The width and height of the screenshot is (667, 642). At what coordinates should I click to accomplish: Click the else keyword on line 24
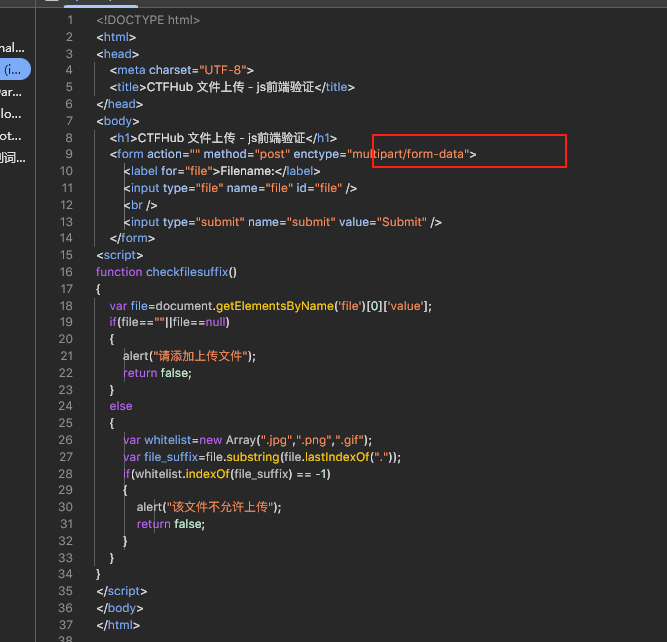click(121, 406)
